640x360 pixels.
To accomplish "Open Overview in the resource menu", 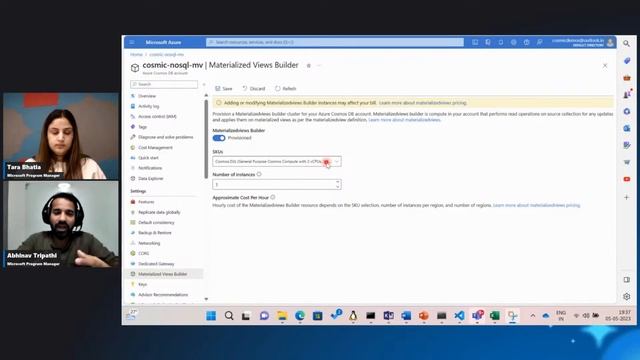I will 147,96.
